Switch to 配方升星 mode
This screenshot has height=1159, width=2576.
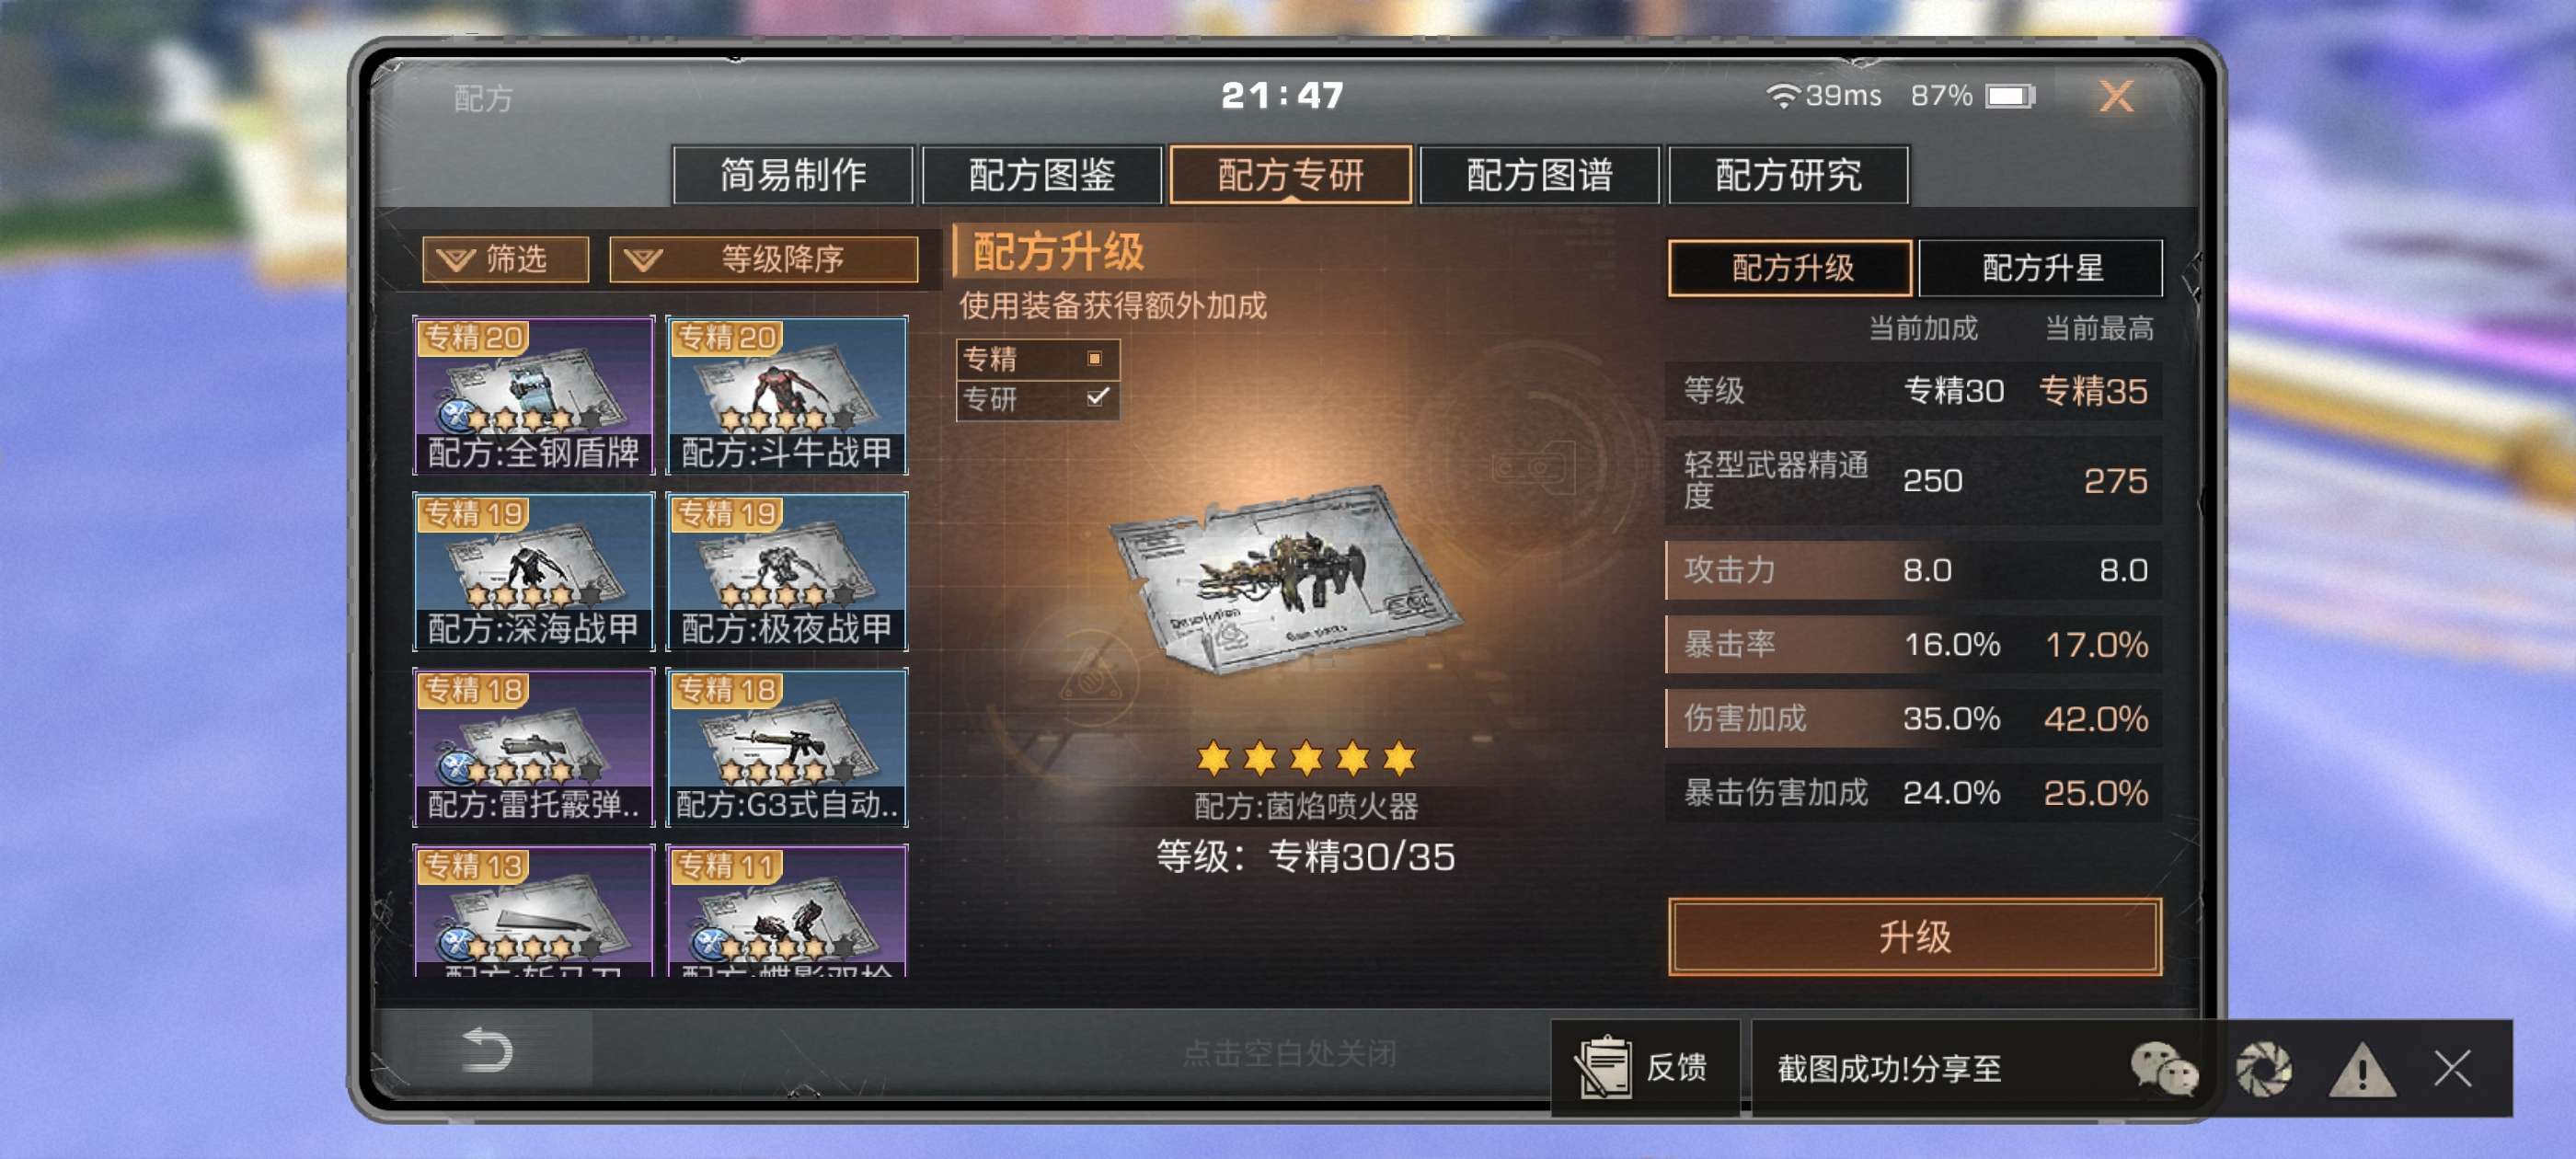tap(2041, 268)
